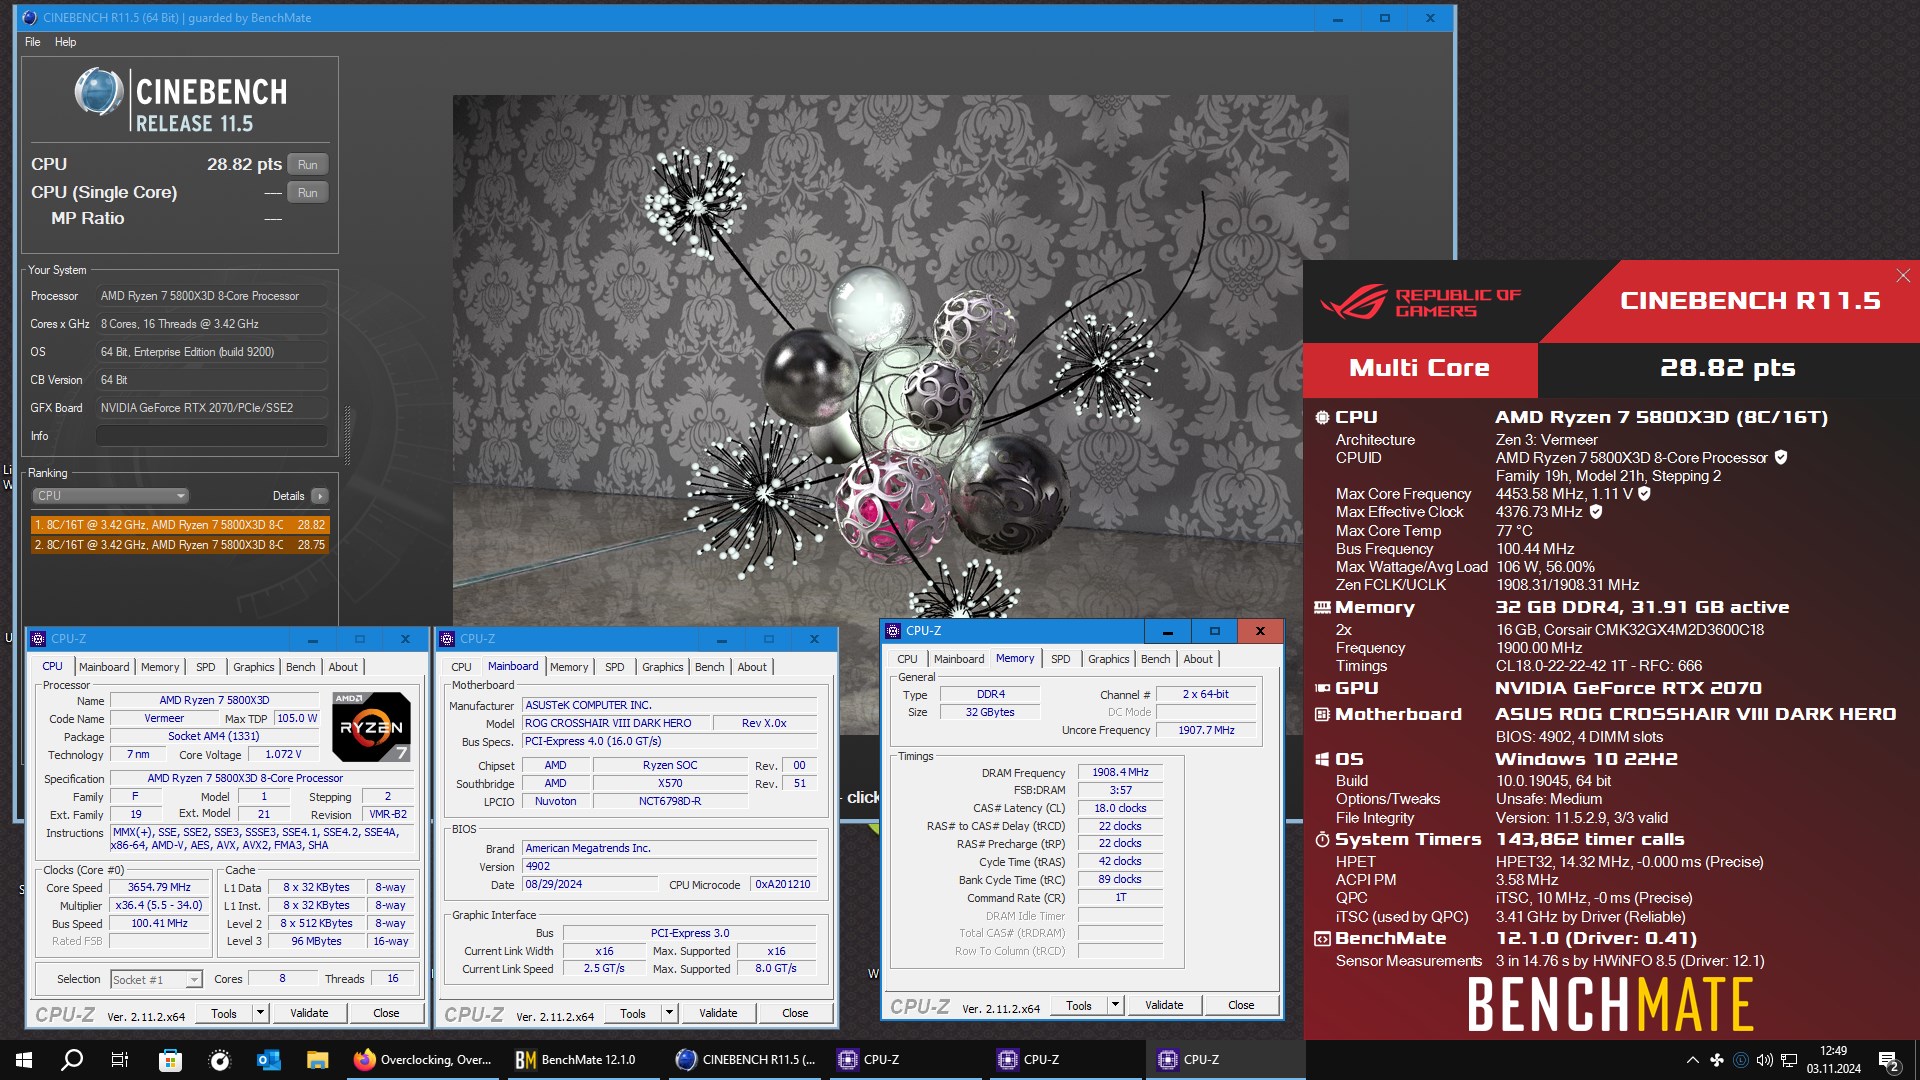
Task: Open Tools dropdown arrow in left CPU-Z
Action: point(260,1013)
